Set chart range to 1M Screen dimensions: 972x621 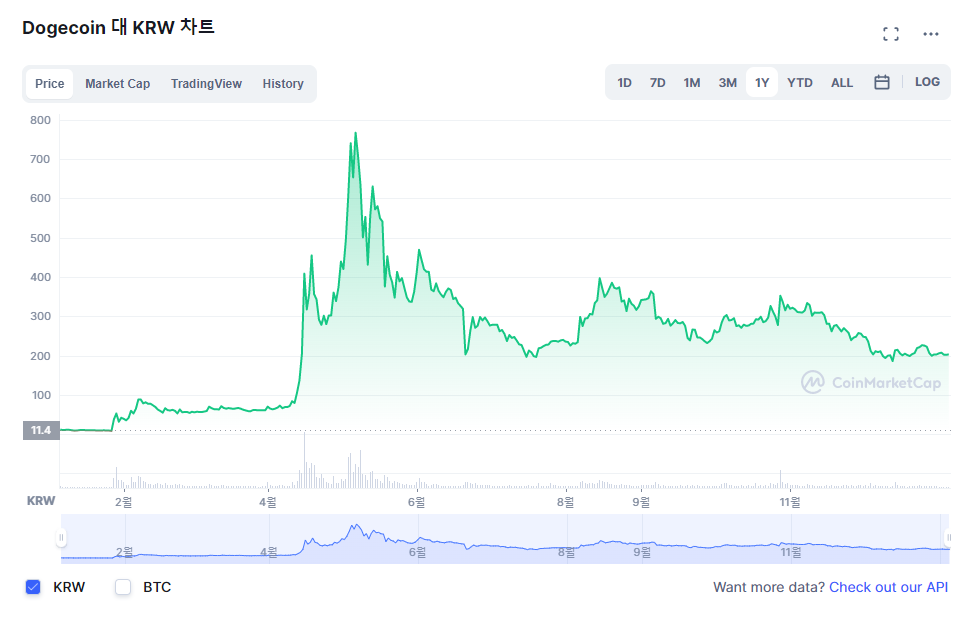click(x=692, y=82)
